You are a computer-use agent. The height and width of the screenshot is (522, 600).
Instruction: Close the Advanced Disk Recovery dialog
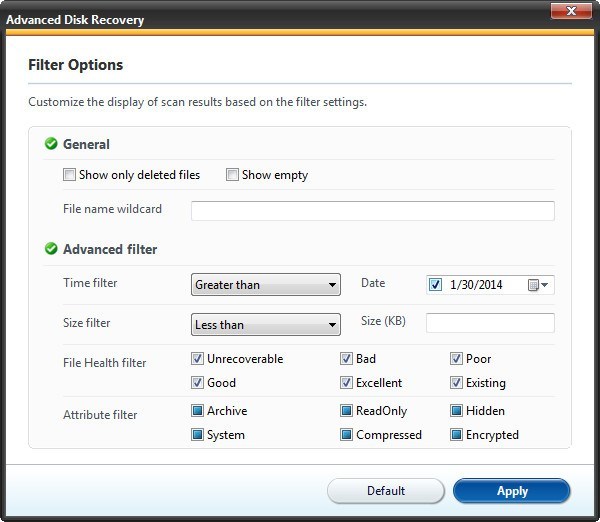pyautogui.click(x=571, y=11)
